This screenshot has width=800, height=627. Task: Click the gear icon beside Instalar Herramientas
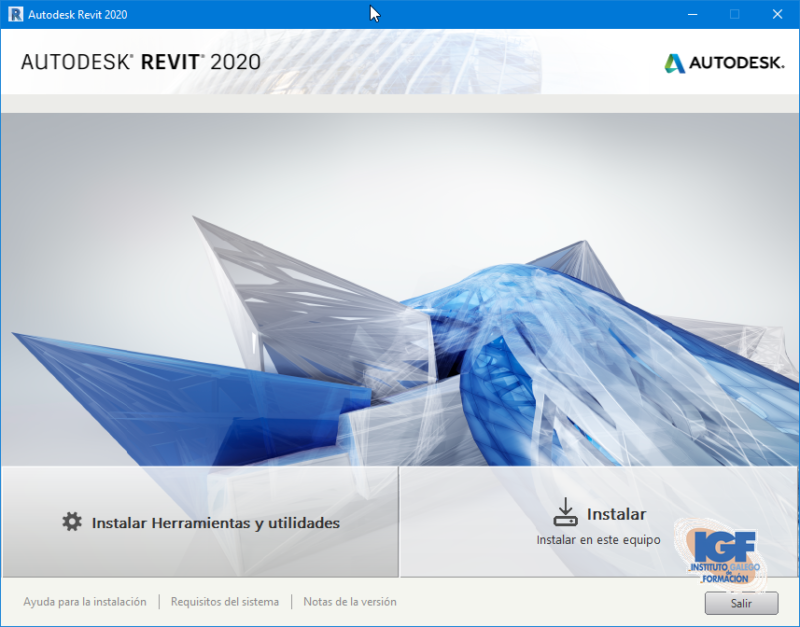[73, 521]
